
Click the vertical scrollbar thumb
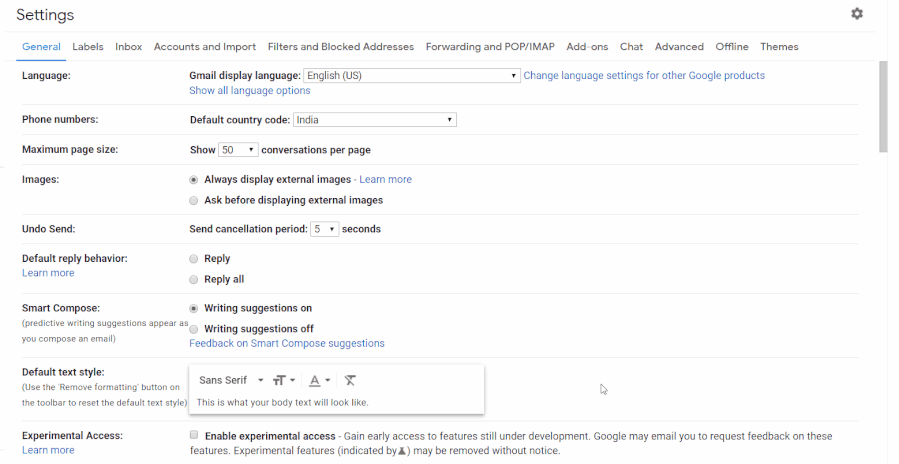(883, 106)
